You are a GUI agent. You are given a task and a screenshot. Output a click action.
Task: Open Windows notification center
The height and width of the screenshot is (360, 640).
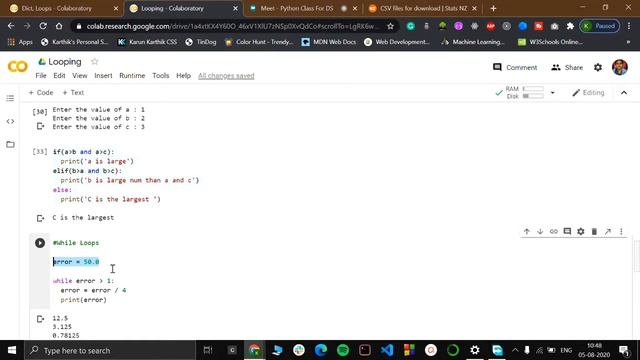pos(624,350)
